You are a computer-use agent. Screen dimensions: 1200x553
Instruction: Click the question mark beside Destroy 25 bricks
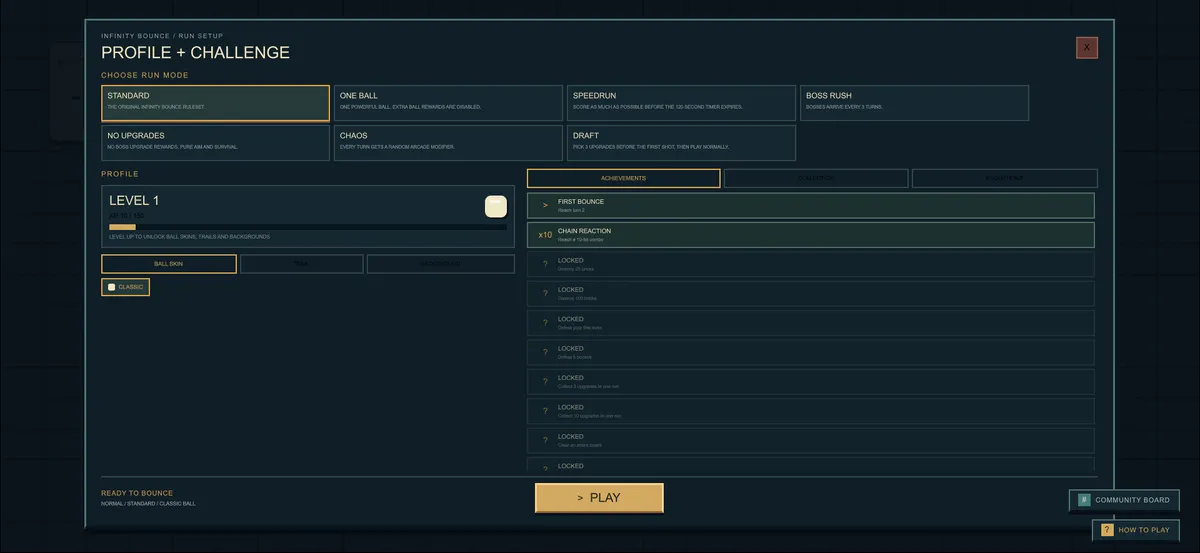click(545, 264)
